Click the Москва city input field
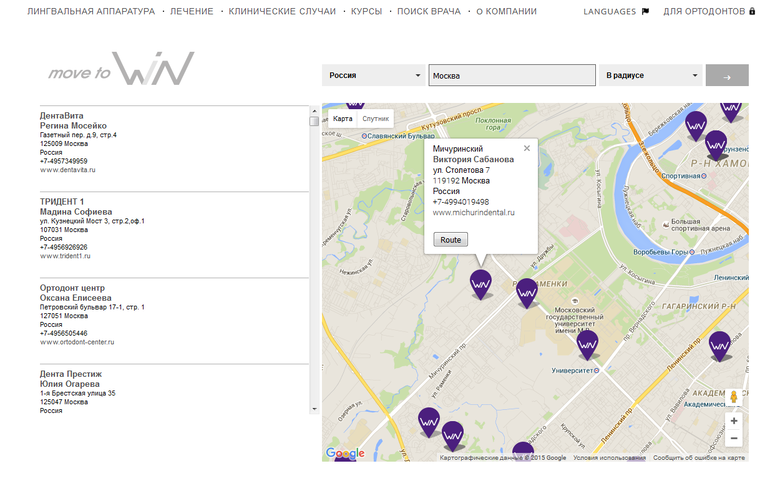Viewport: 770px width, 481px height. [512, 75]
